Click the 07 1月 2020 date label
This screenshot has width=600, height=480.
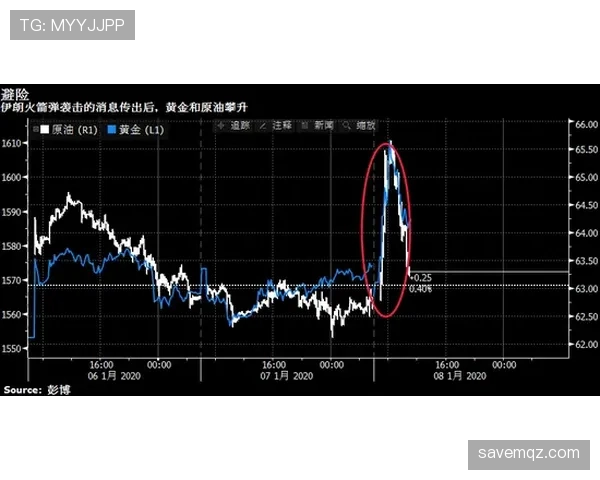tap(287, 376)
